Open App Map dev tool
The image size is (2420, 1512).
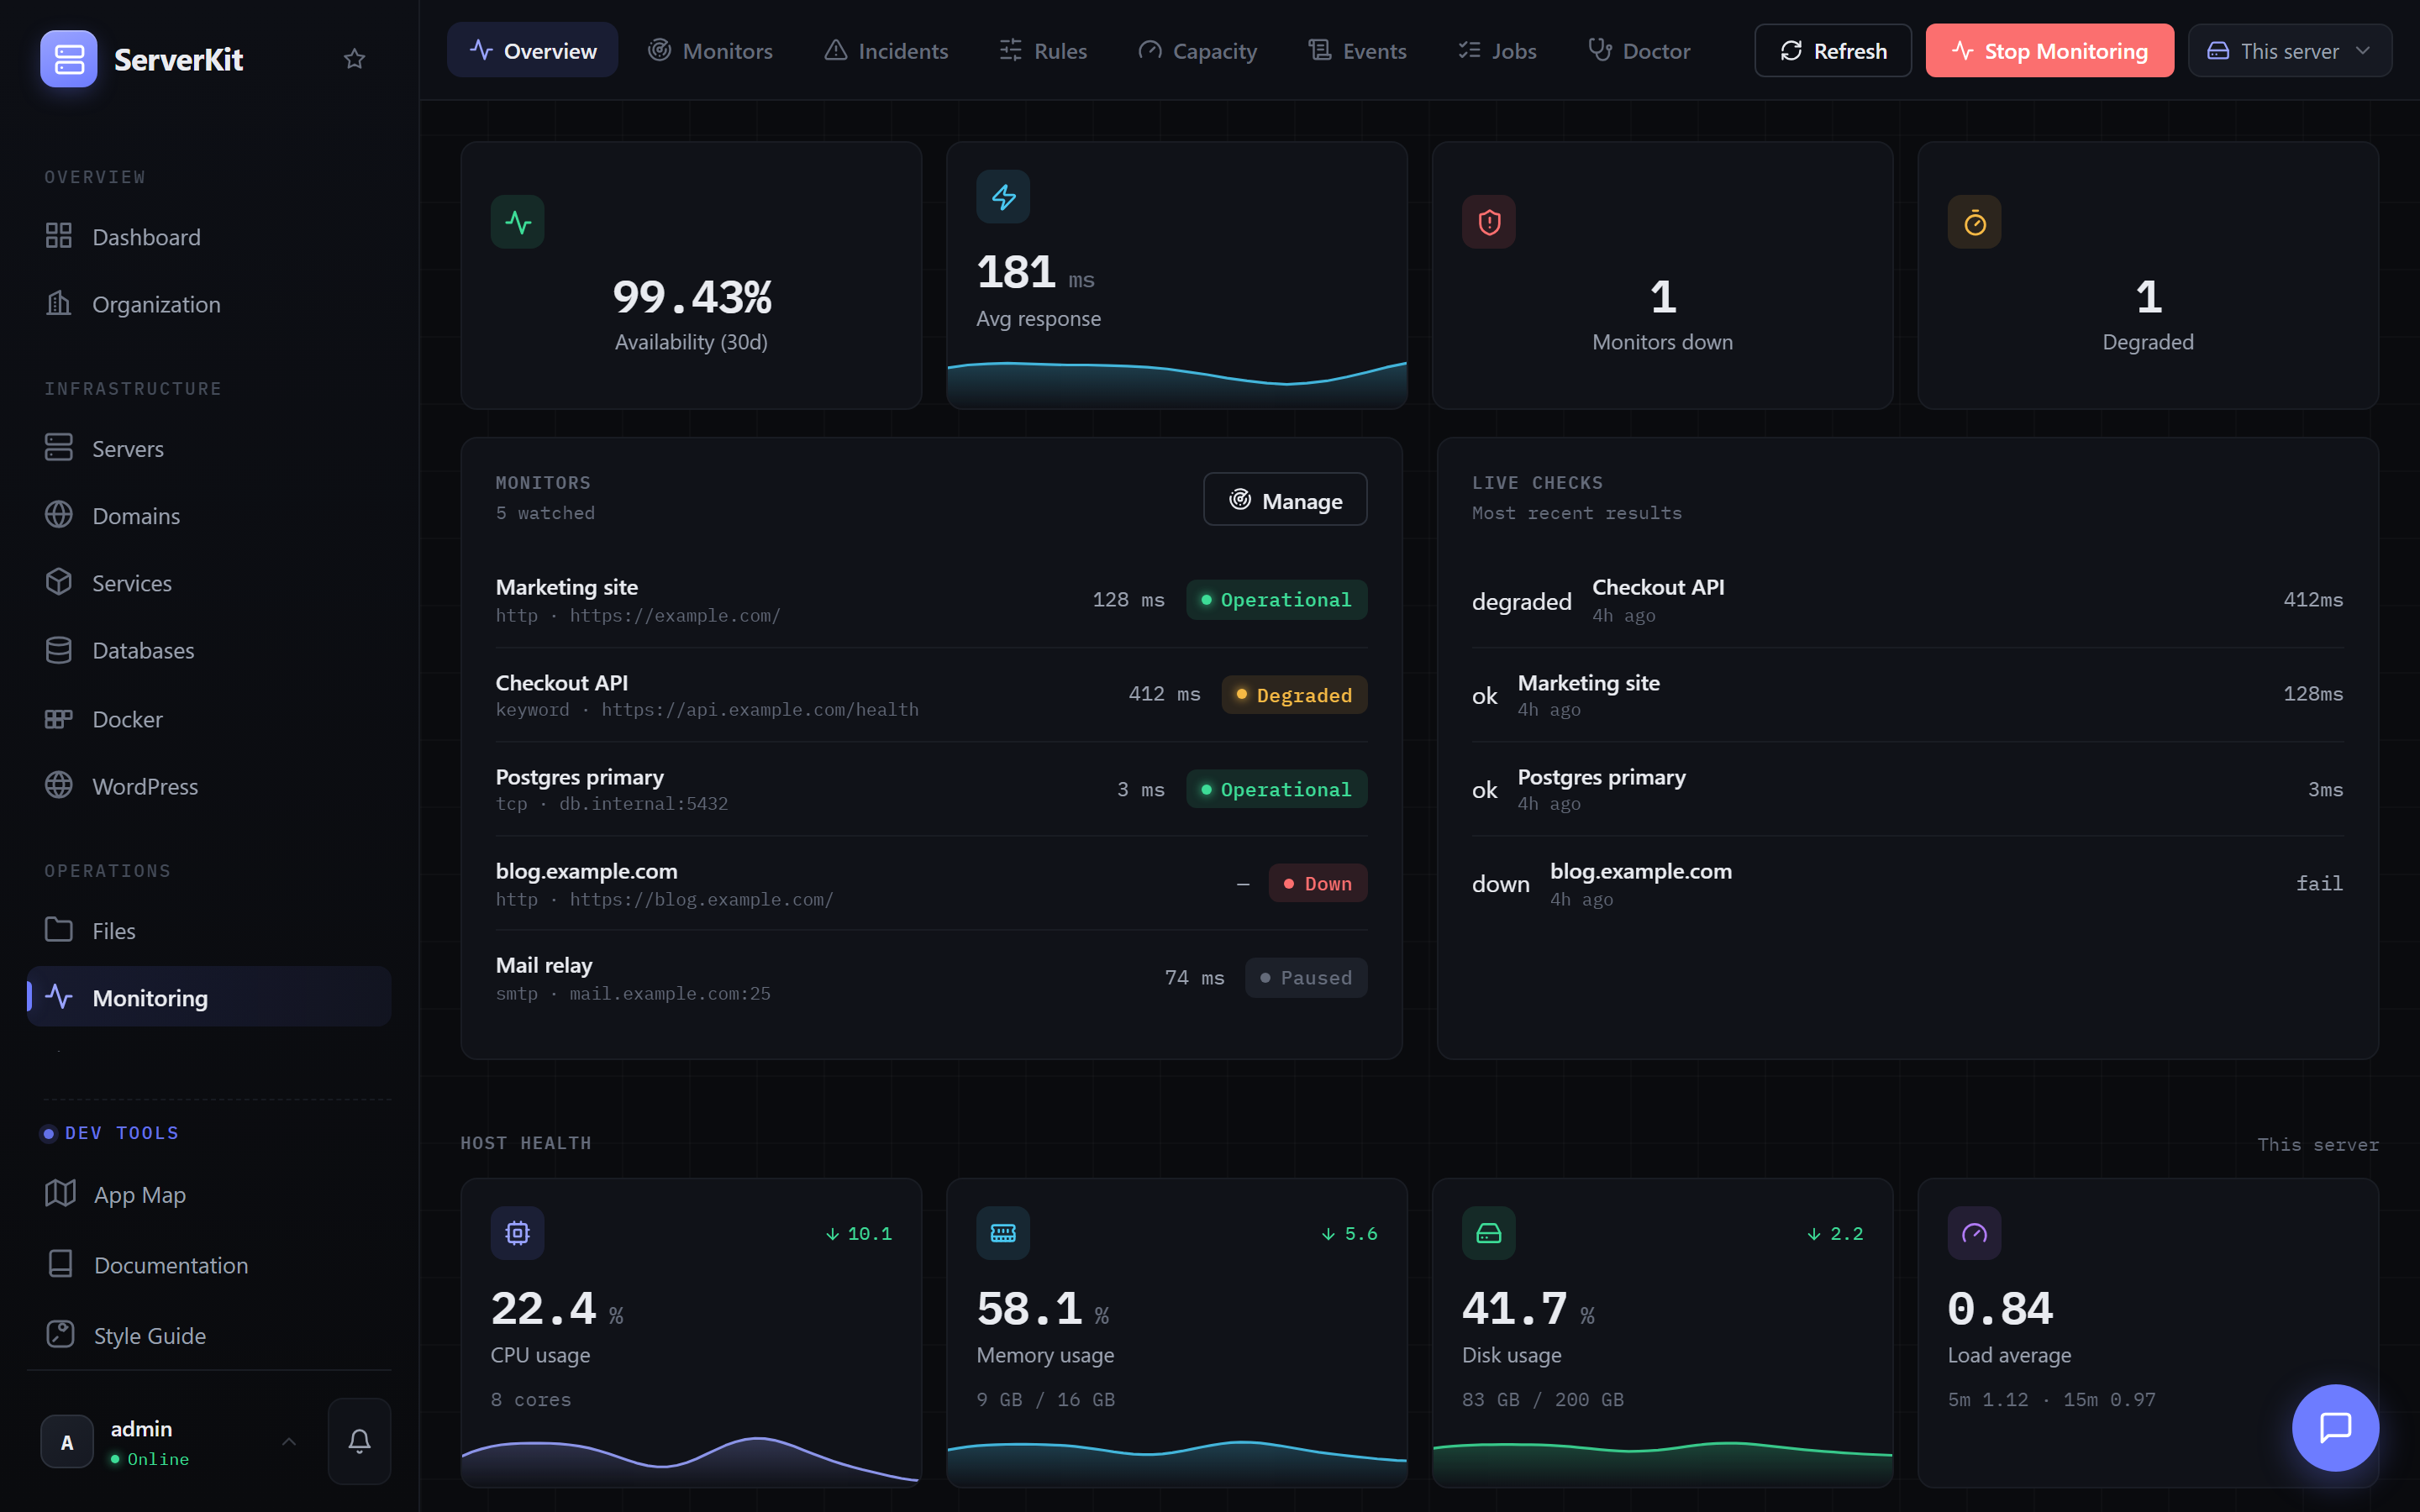click(x=209, y=1195)
